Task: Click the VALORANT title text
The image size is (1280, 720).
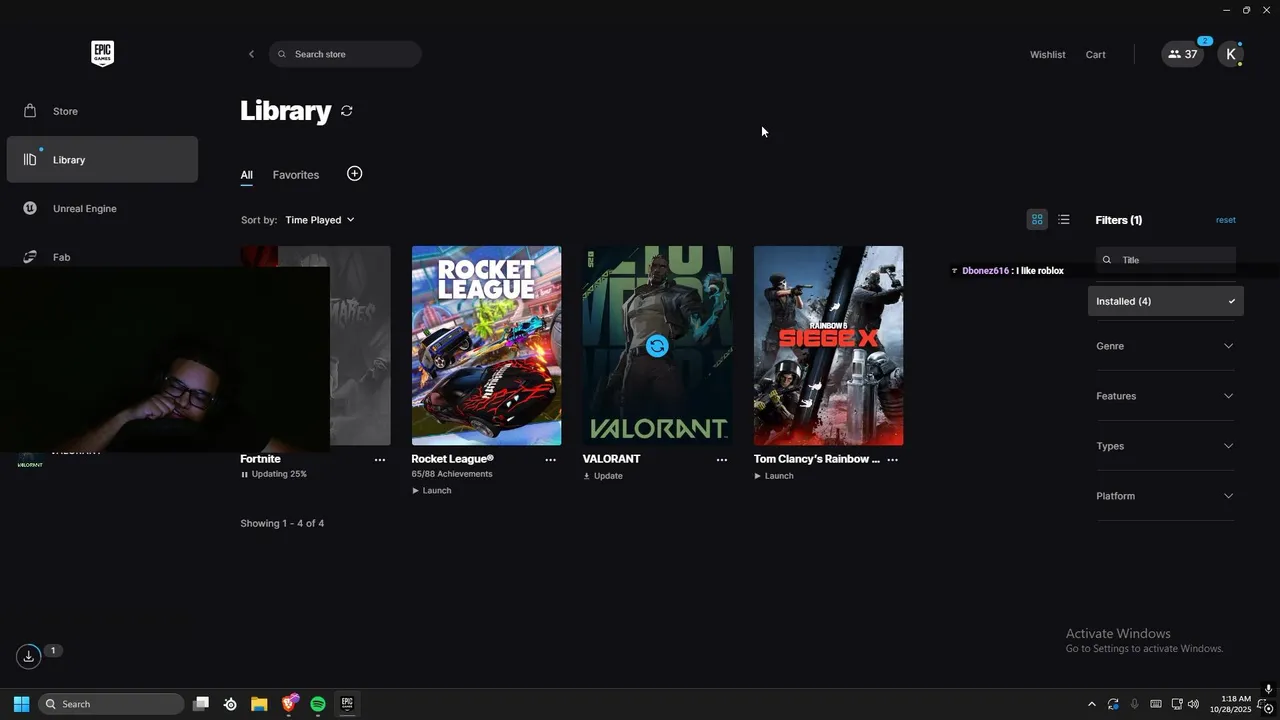Action: click(x=611, y=459)
